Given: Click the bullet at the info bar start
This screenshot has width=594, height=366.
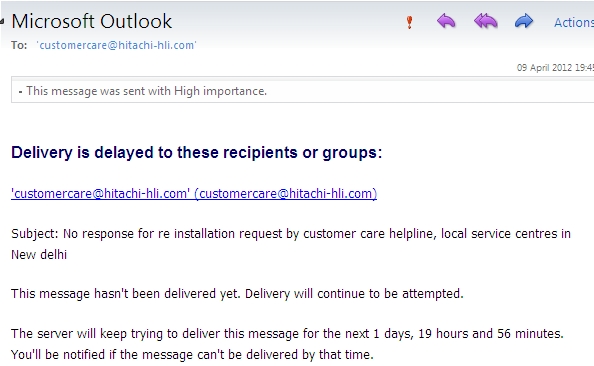Looking at the screenshot, I should pos(20,92).
